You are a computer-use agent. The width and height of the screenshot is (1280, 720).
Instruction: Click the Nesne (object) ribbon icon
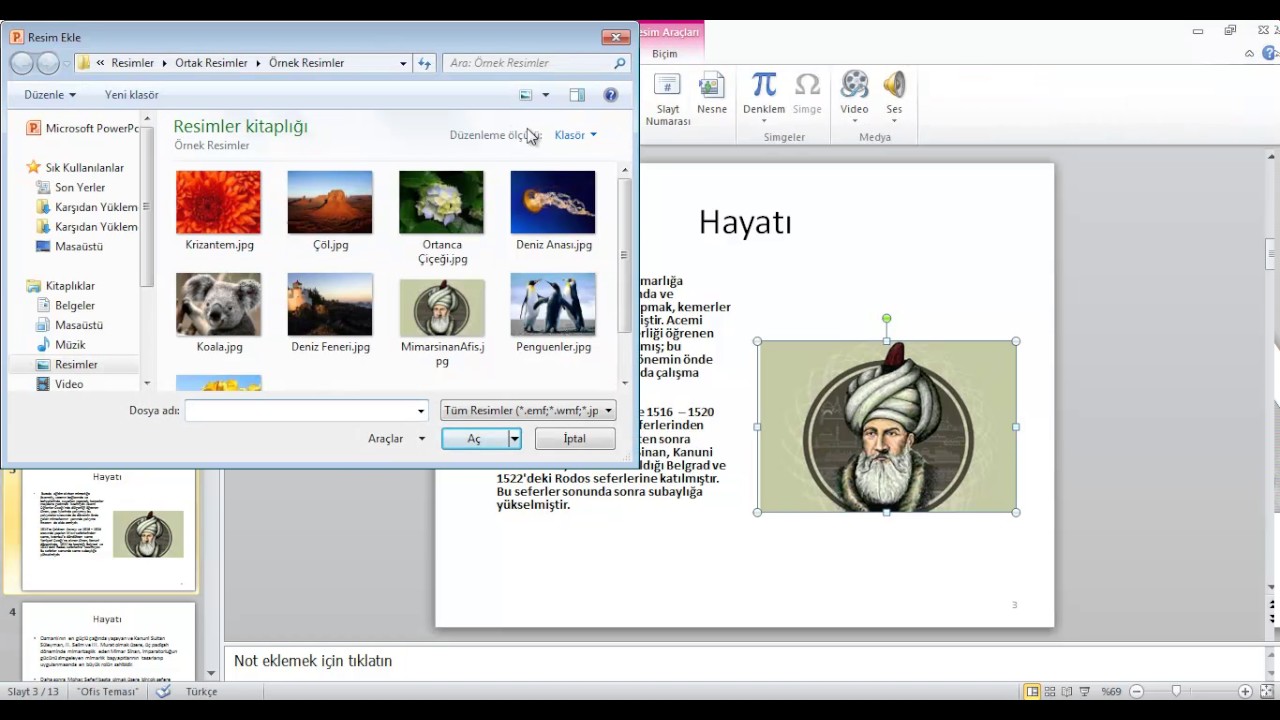(x=712, y=94)
